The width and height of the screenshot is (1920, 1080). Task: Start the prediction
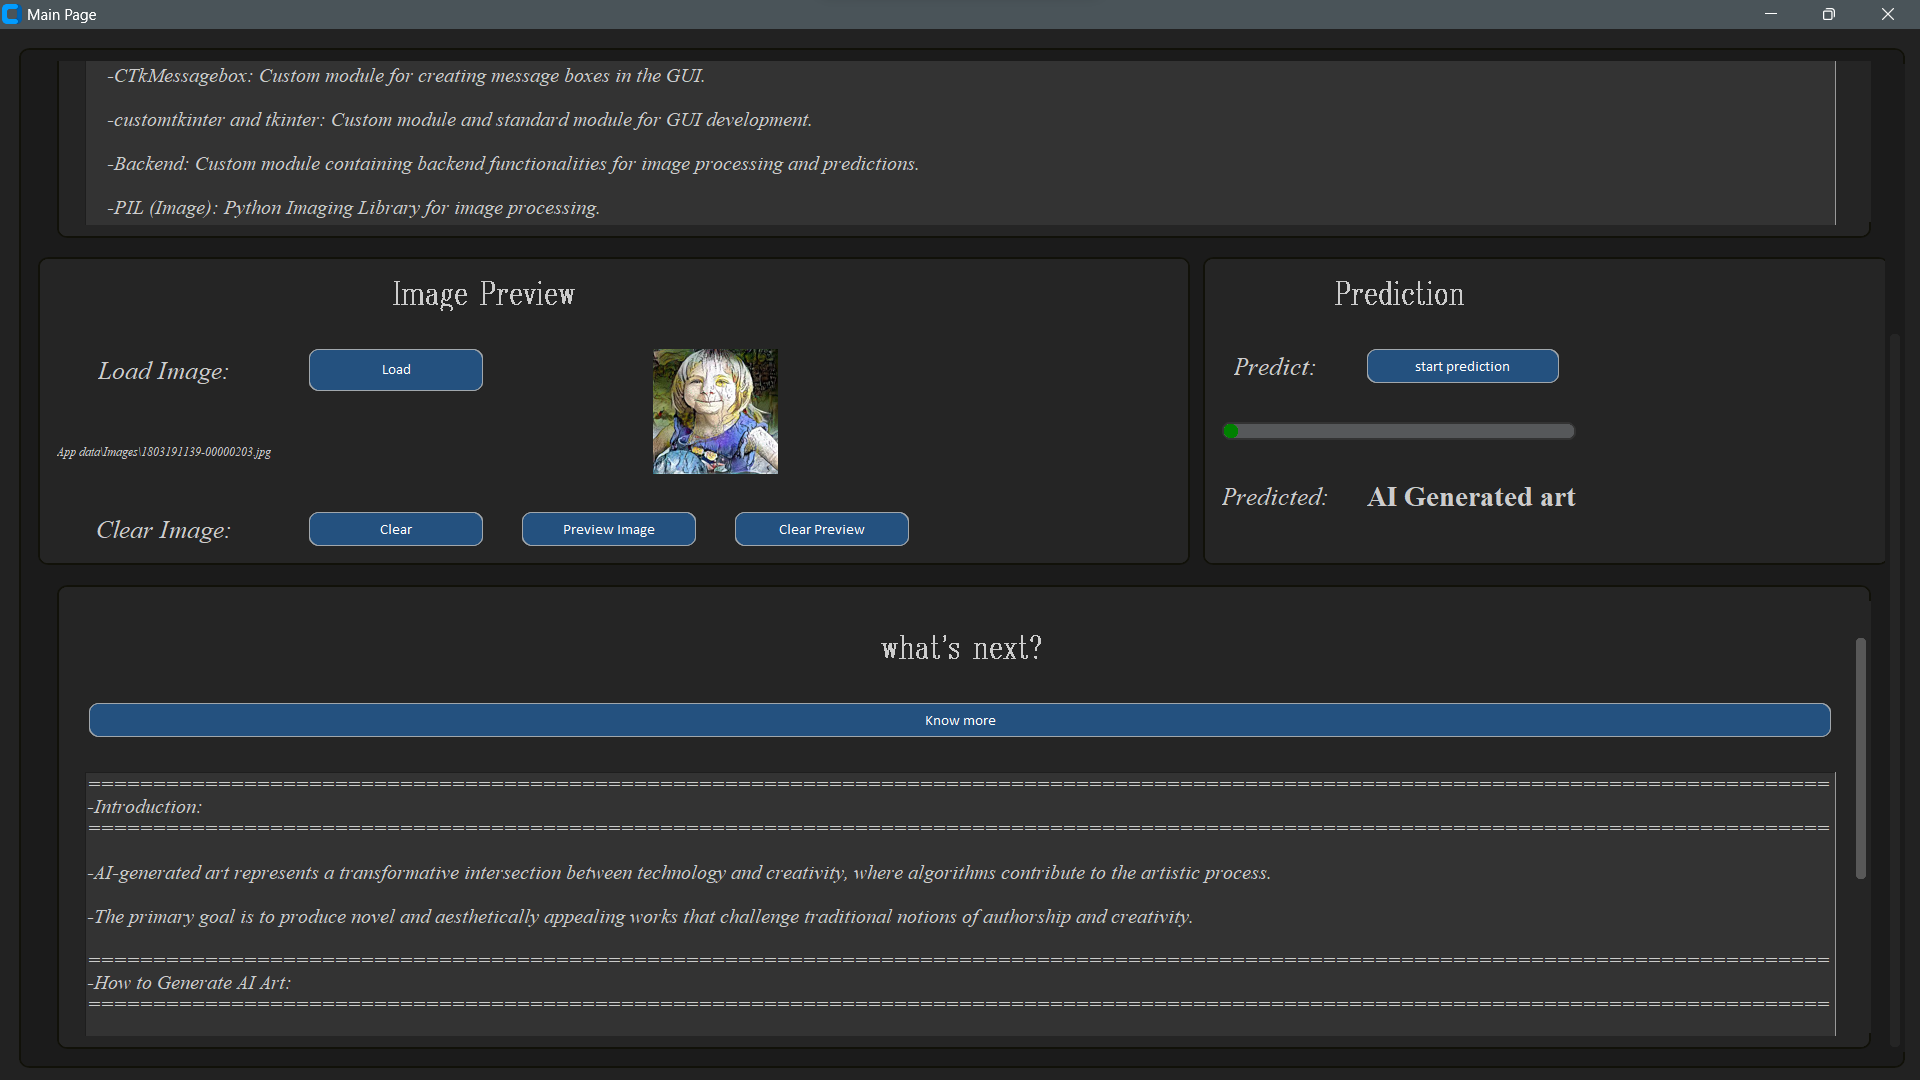[x=1461, y=366]
